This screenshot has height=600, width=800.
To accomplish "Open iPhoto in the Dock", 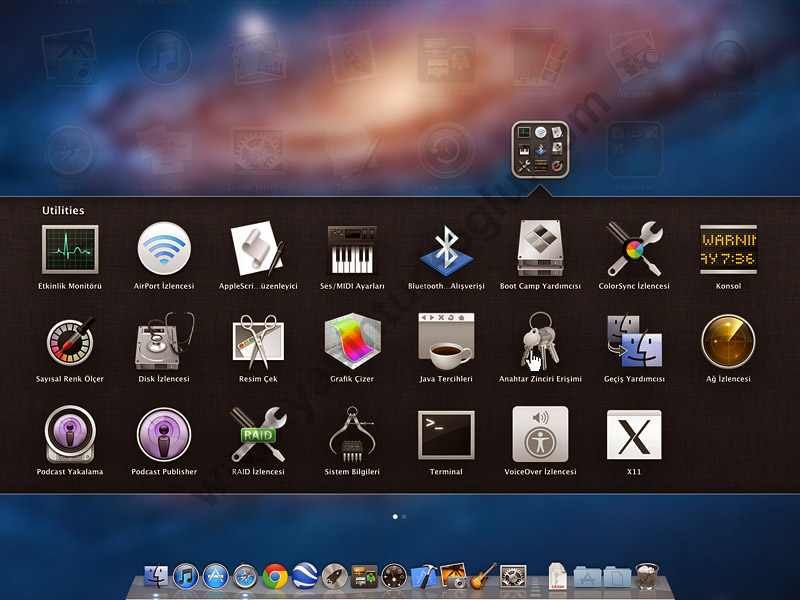I will pyautogui.click(x=454, y=577).
